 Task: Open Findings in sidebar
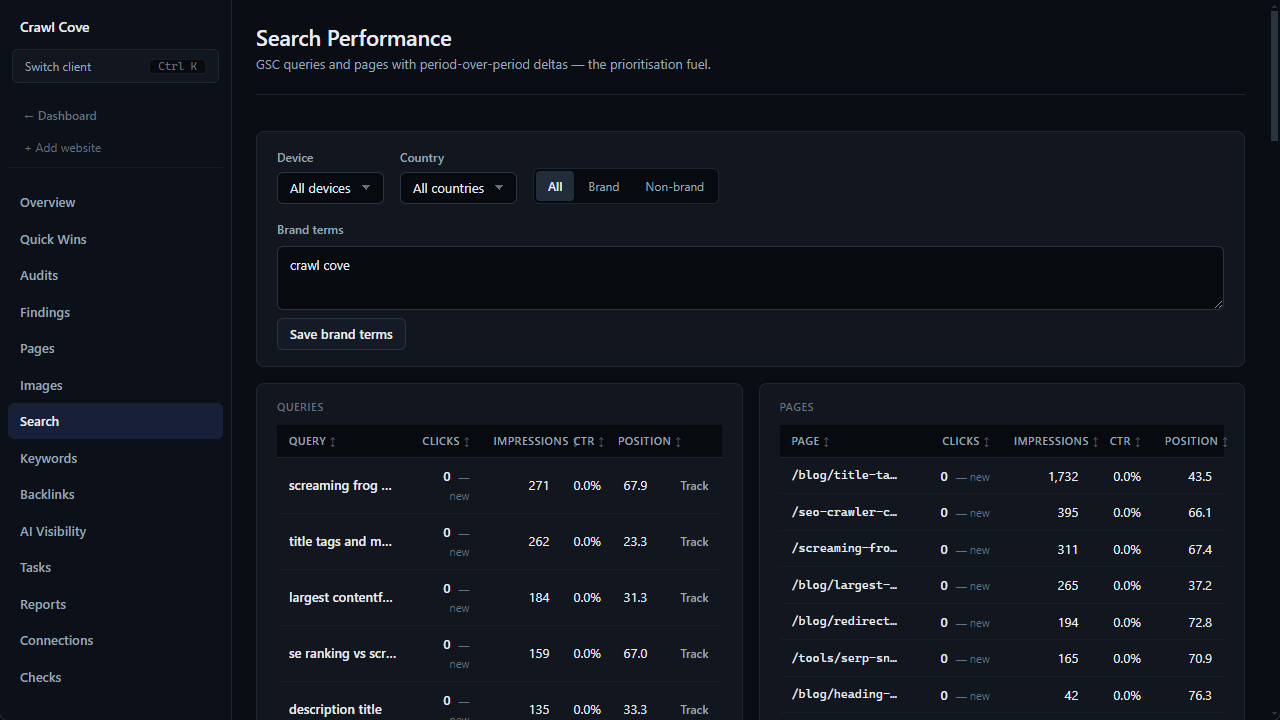point(115,312)
